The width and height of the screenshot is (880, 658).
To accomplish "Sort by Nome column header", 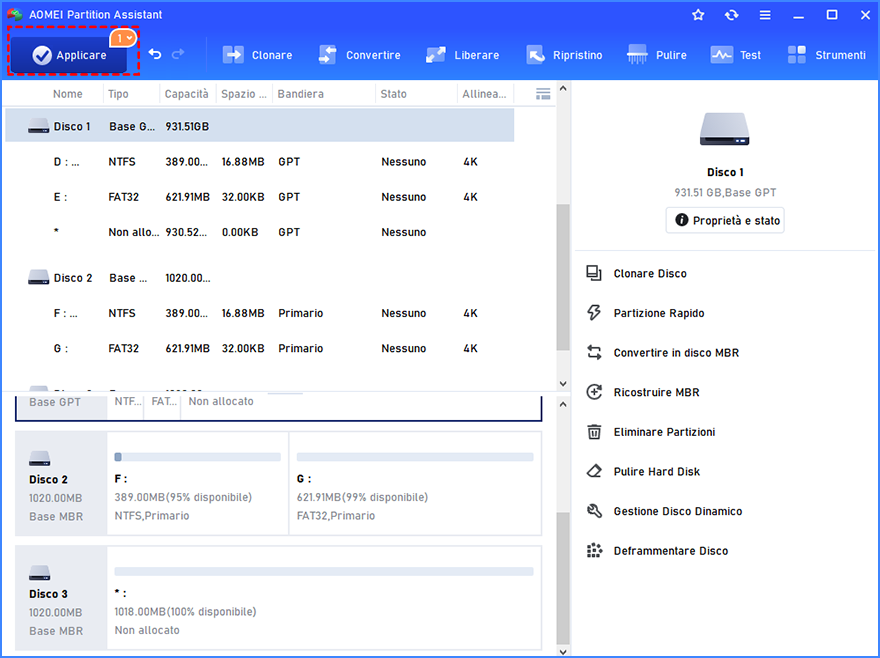I will (x=68, y=94).
